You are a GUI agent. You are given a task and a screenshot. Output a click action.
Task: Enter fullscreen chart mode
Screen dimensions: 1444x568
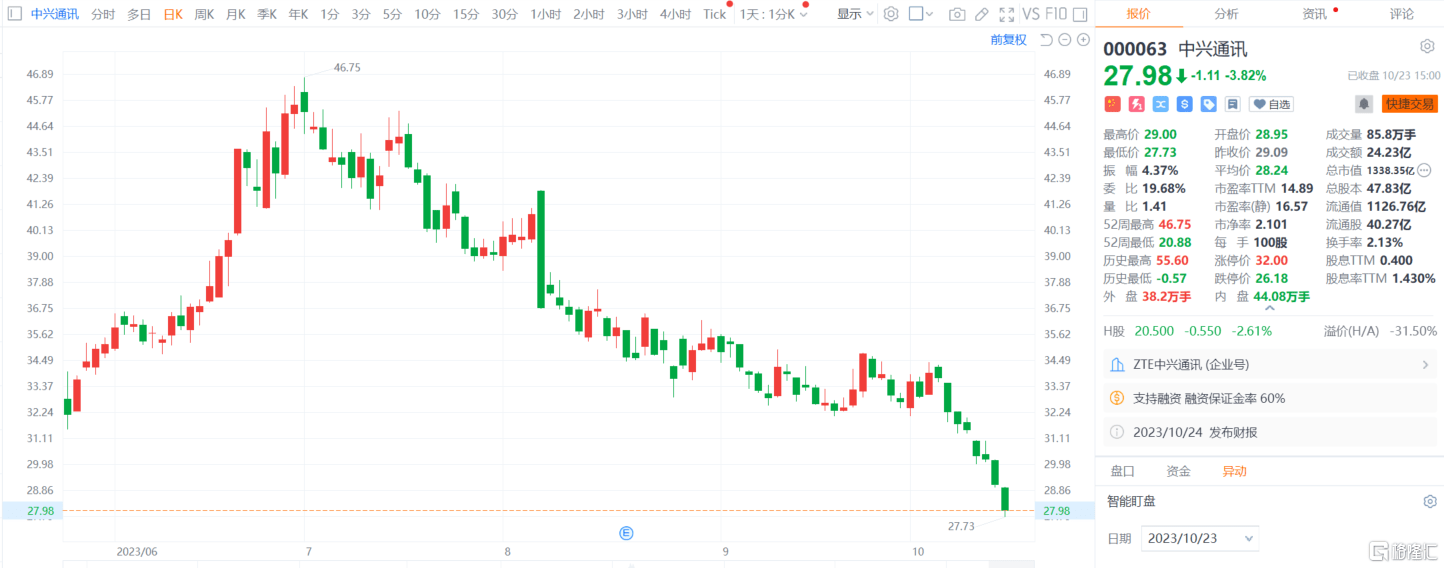(1005, 15)
